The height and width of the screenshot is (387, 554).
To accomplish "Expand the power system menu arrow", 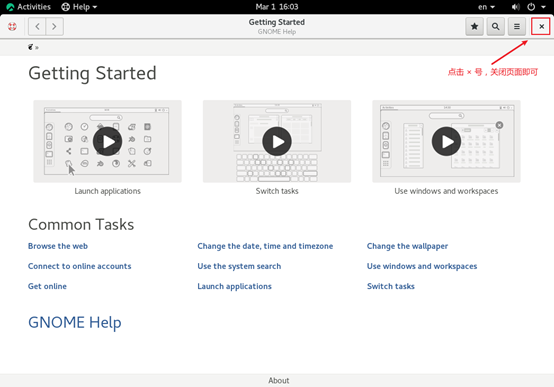I will pos(543,7).
